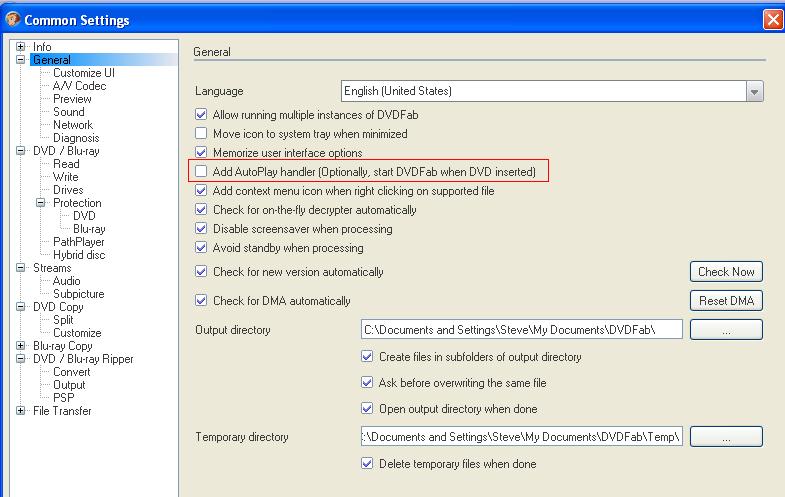The image size is (785, 497).
Task: Collapse the DVD / Blu-ray tree node
Action: (21, 151)
